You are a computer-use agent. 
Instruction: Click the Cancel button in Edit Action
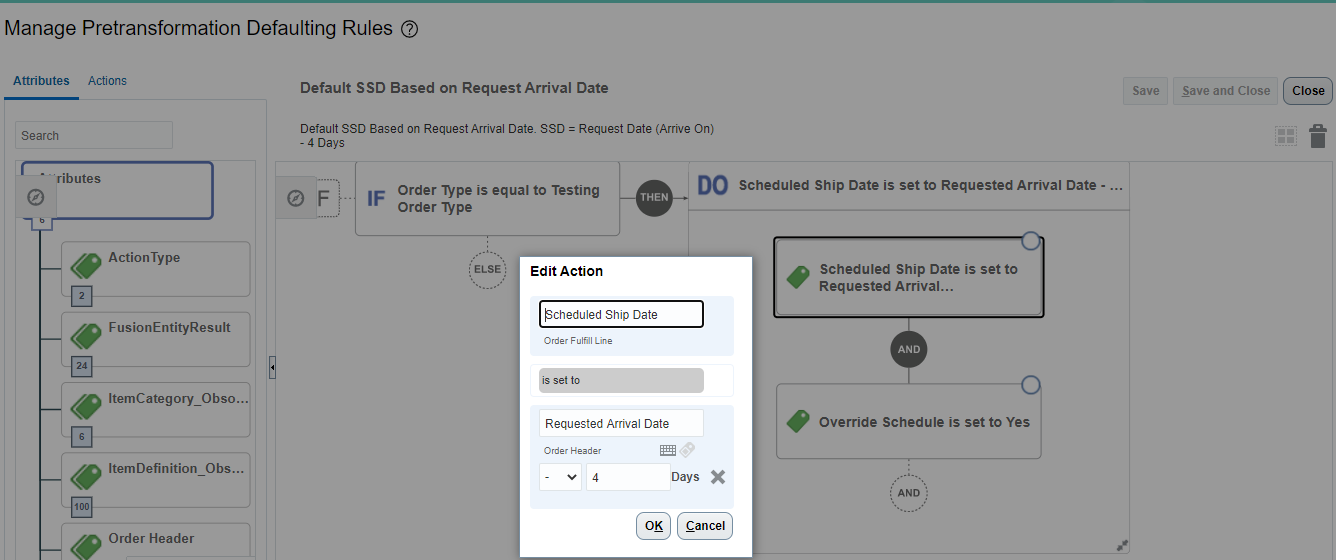tap(705, 526)
